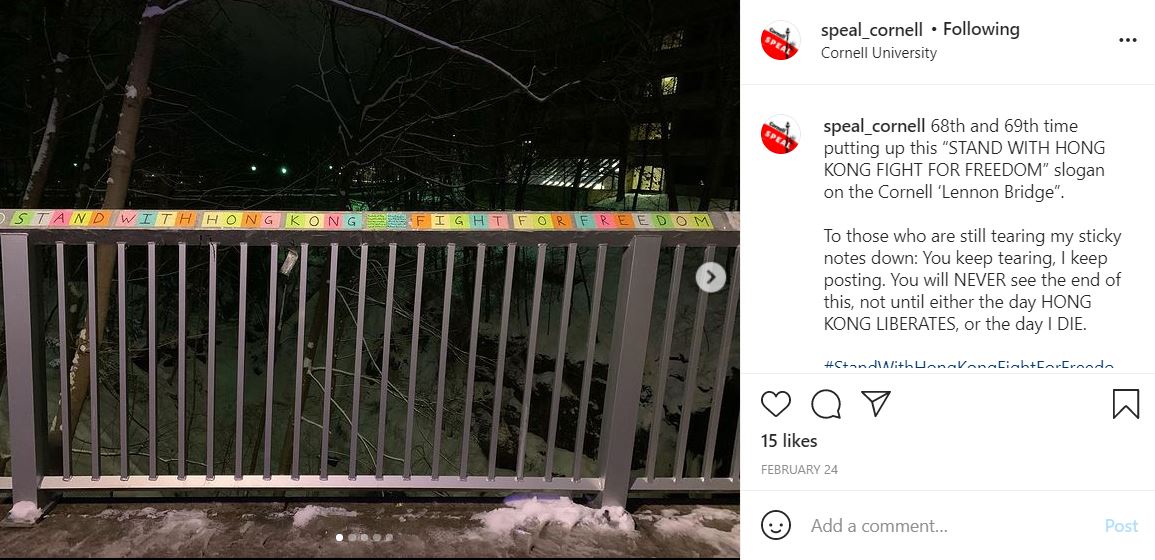Open the emoji picker smiley icon
Viewport: 1155px width, 560px height.
(x=776, y=525)
